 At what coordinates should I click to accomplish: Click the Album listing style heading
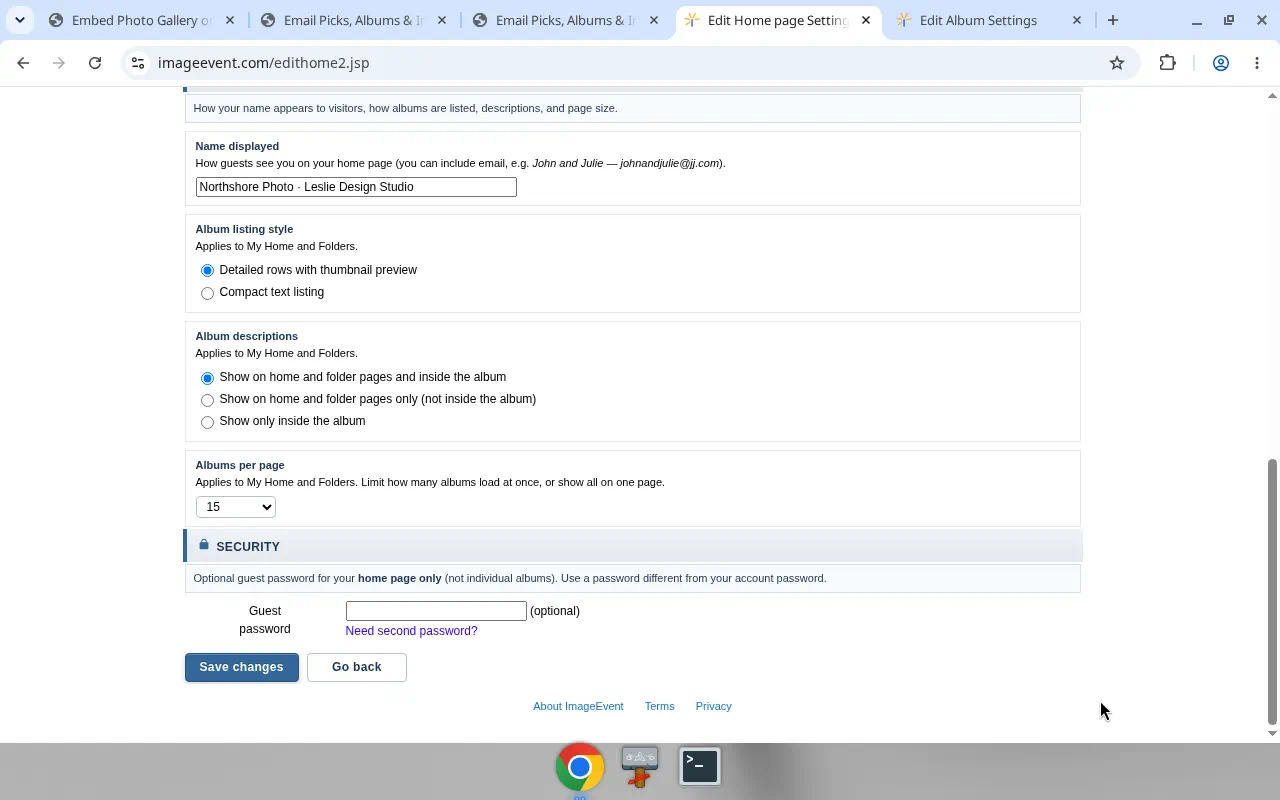[244, 229]
